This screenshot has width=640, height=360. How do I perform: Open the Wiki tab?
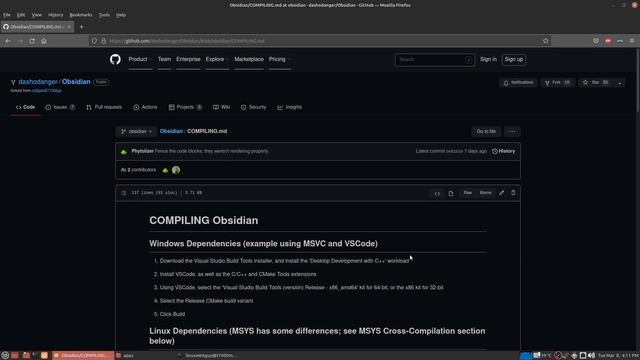[x=222, y=107]
